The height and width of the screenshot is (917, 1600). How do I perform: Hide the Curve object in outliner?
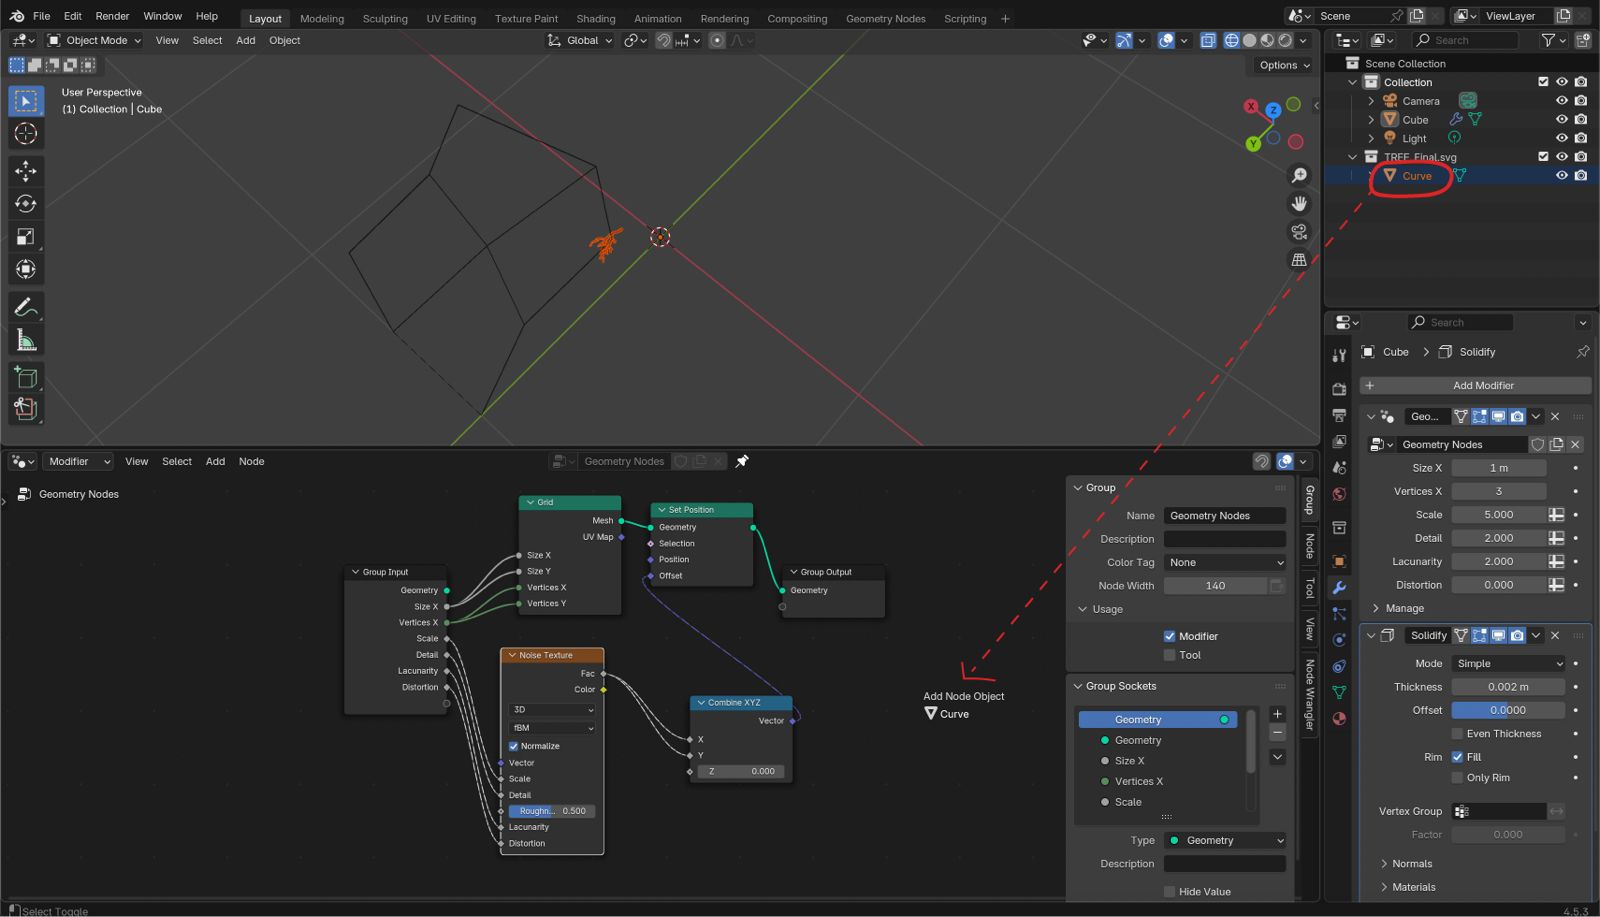1561,176
